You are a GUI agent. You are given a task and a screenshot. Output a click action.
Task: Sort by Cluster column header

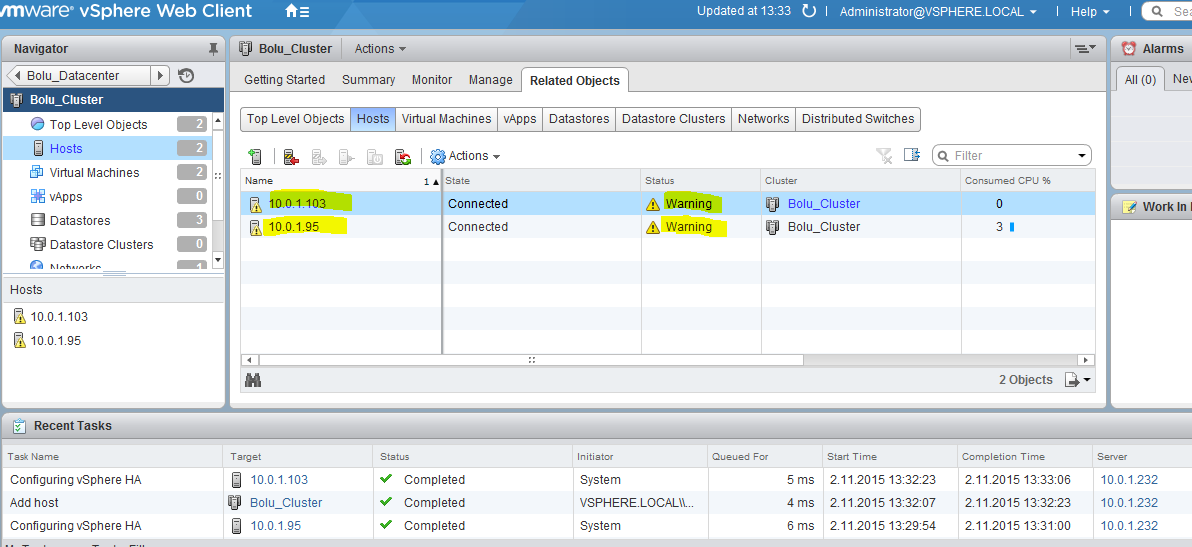coord(860,181)
